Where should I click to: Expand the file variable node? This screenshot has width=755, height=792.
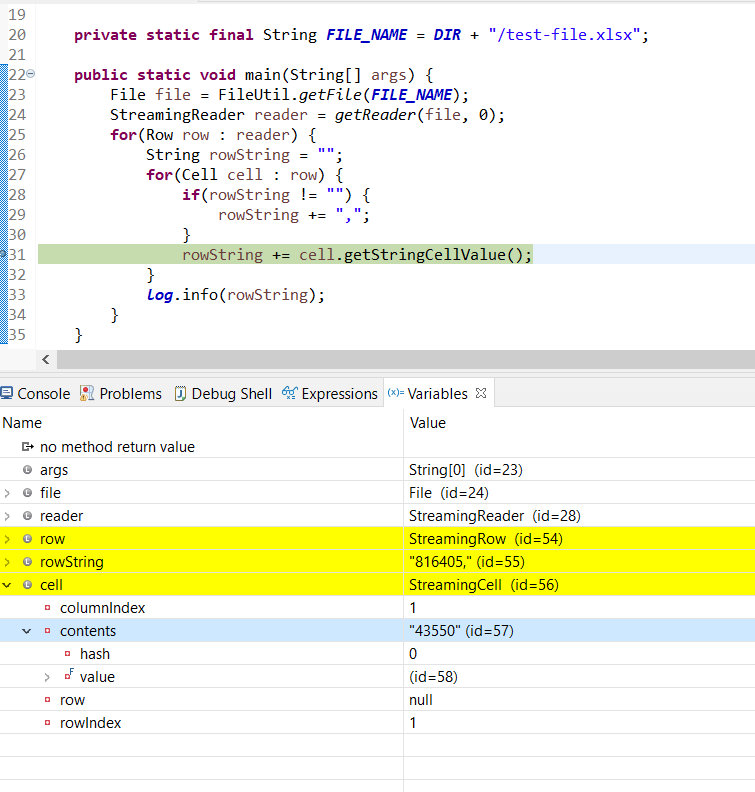coord(7,493)
